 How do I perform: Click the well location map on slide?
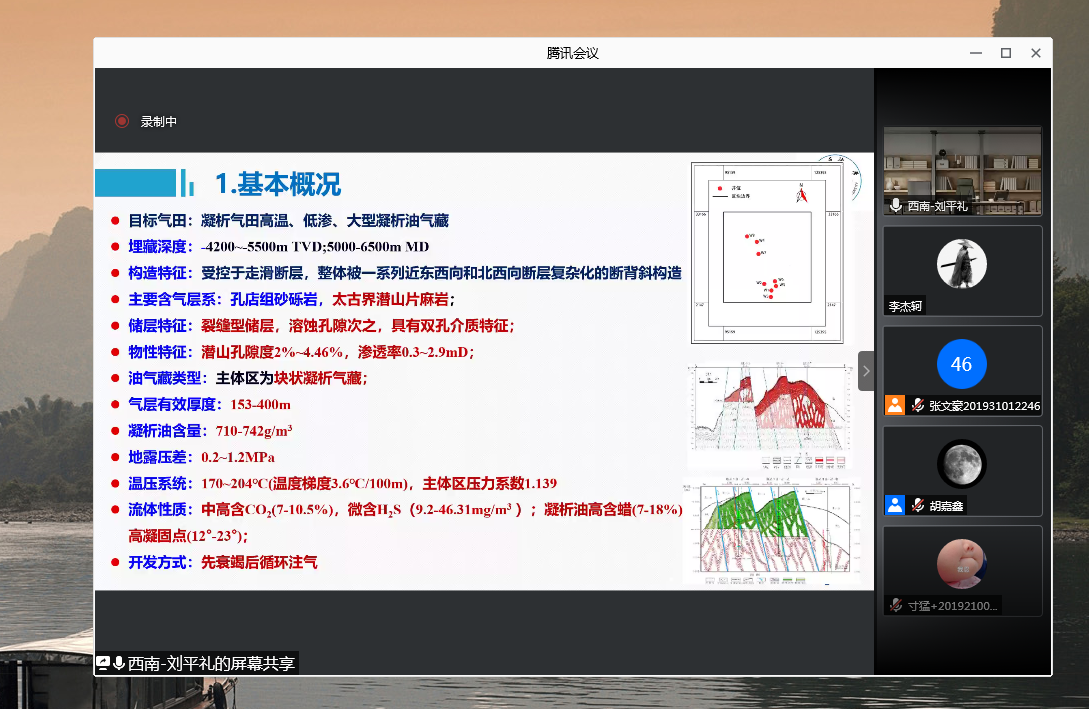(x=767, y=253)
